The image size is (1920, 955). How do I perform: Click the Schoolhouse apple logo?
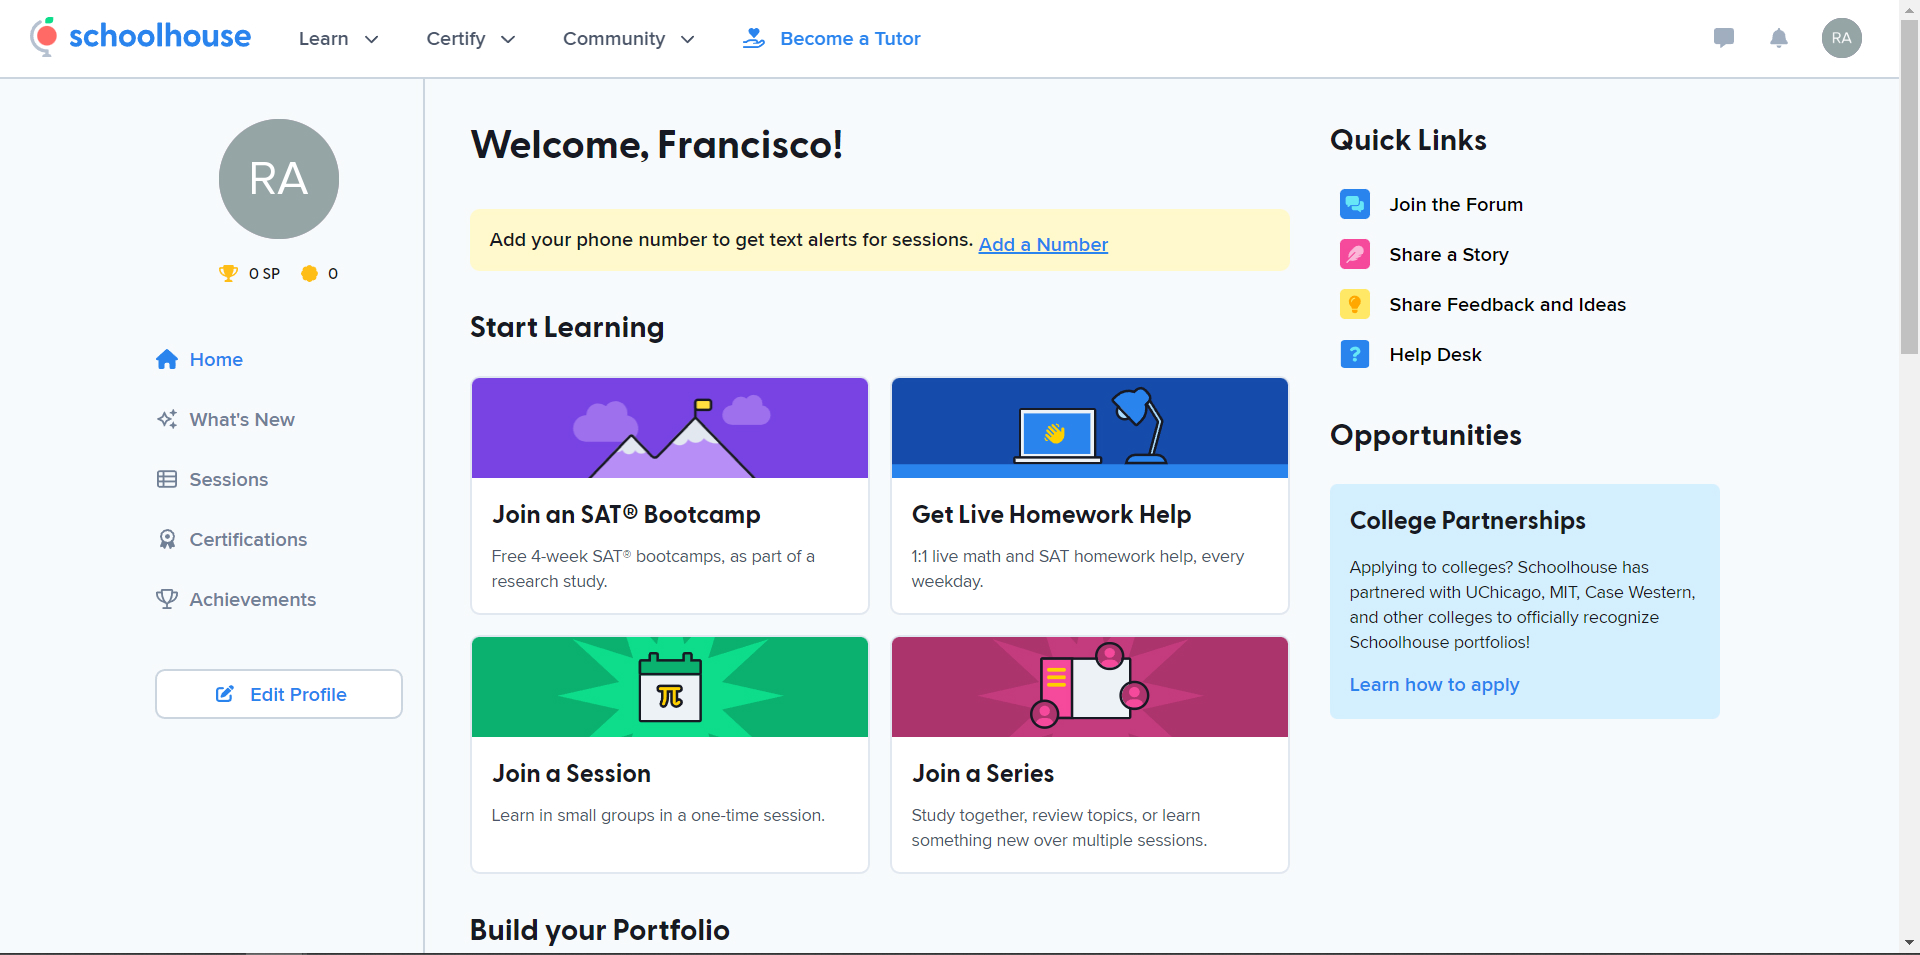click(44, 37)
